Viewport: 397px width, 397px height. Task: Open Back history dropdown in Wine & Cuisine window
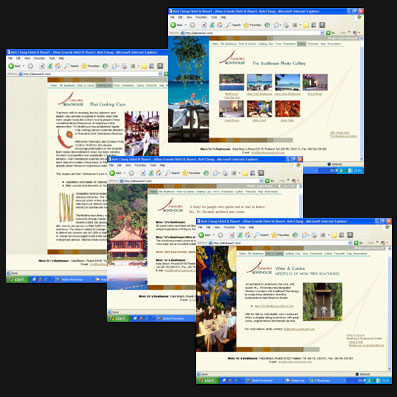point(214,235)
